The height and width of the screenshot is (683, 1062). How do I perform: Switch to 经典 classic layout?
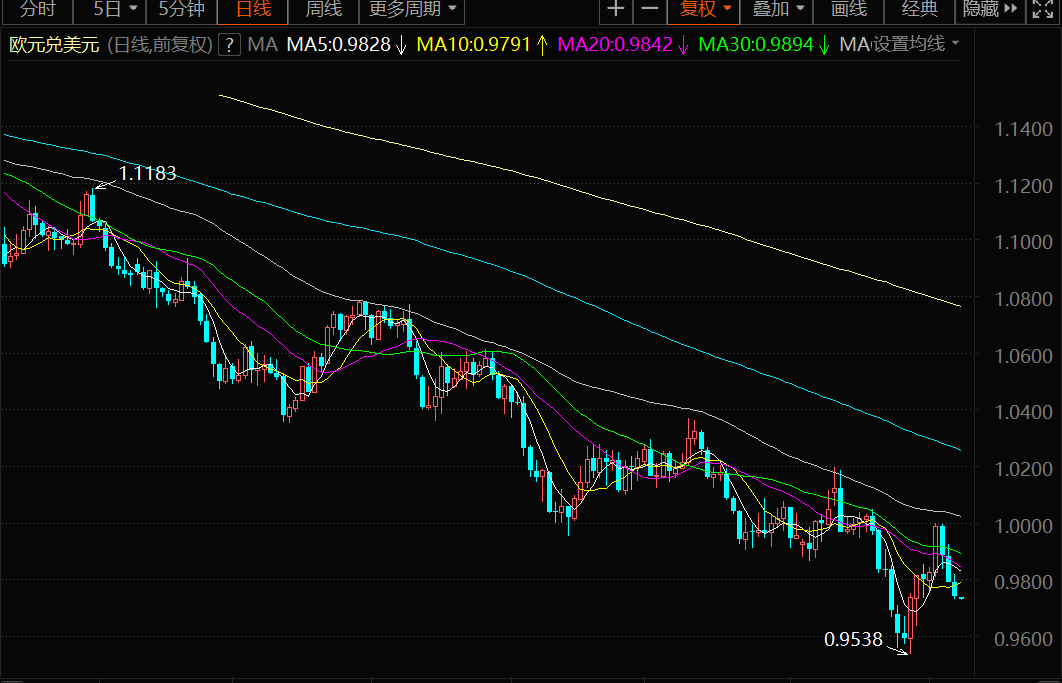pos(920,9)
